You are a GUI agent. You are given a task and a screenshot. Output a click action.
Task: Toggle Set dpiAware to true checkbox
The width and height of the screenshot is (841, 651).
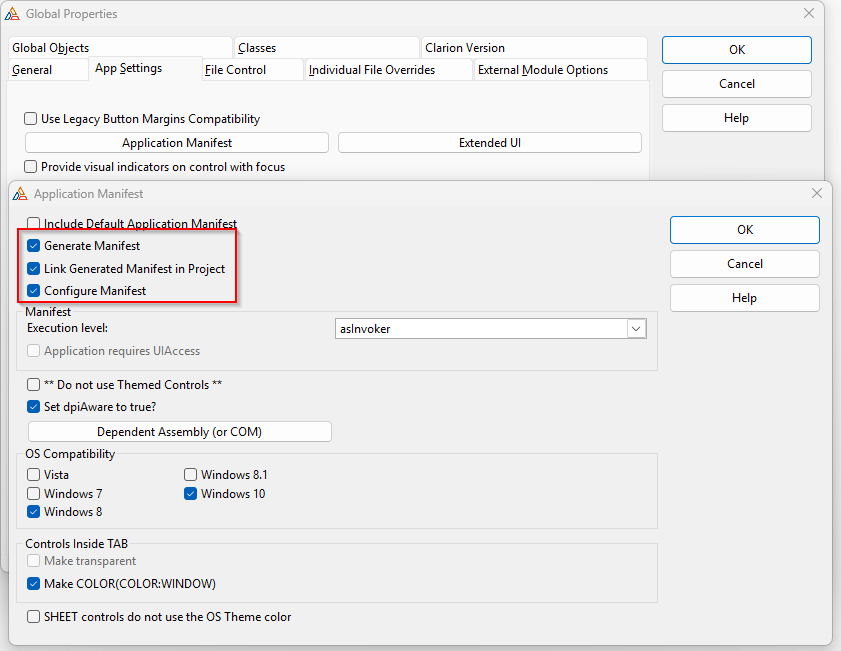click(34, 407)
